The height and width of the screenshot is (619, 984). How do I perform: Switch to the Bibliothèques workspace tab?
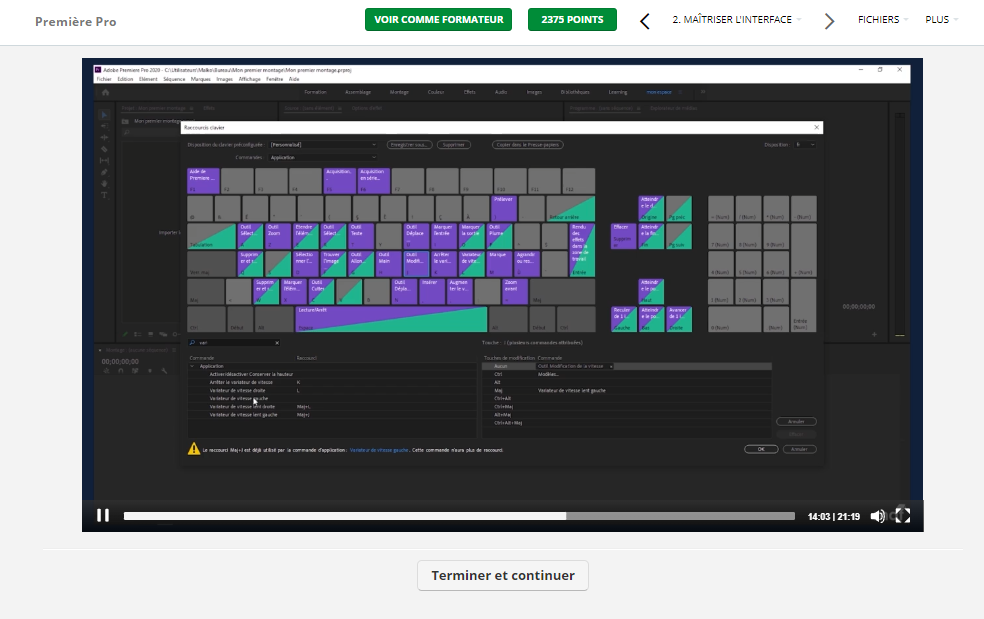(575, 92)
